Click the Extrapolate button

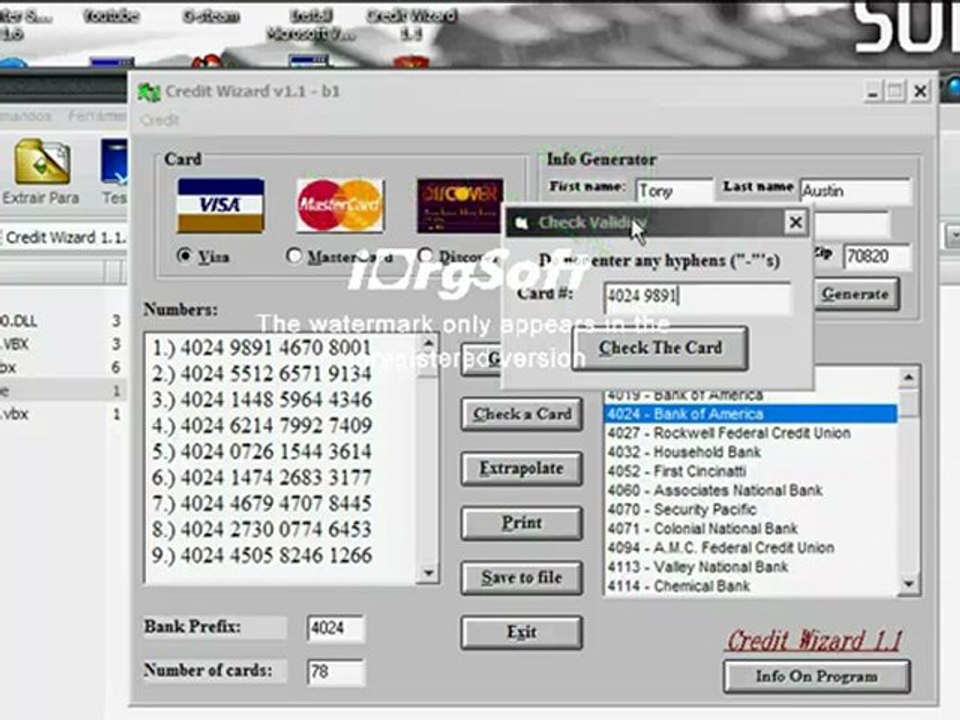click(x=522, y=469)
